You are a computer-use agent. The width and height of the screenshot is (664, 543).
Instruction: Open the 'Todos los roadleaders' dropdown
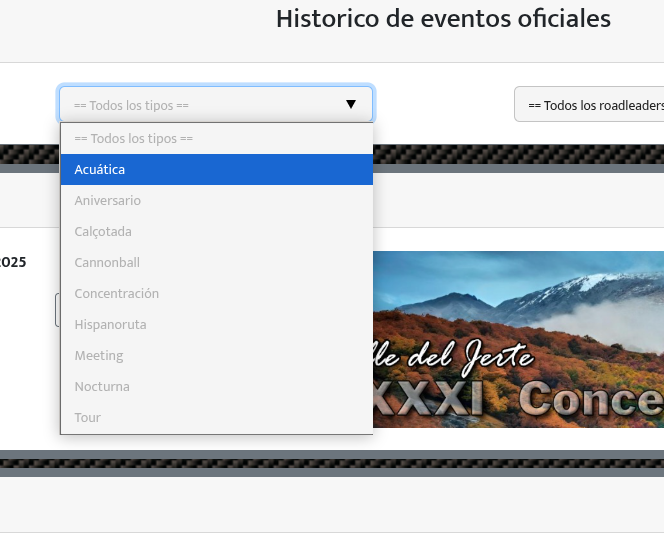pyautogui.click(x=590, y=105)
